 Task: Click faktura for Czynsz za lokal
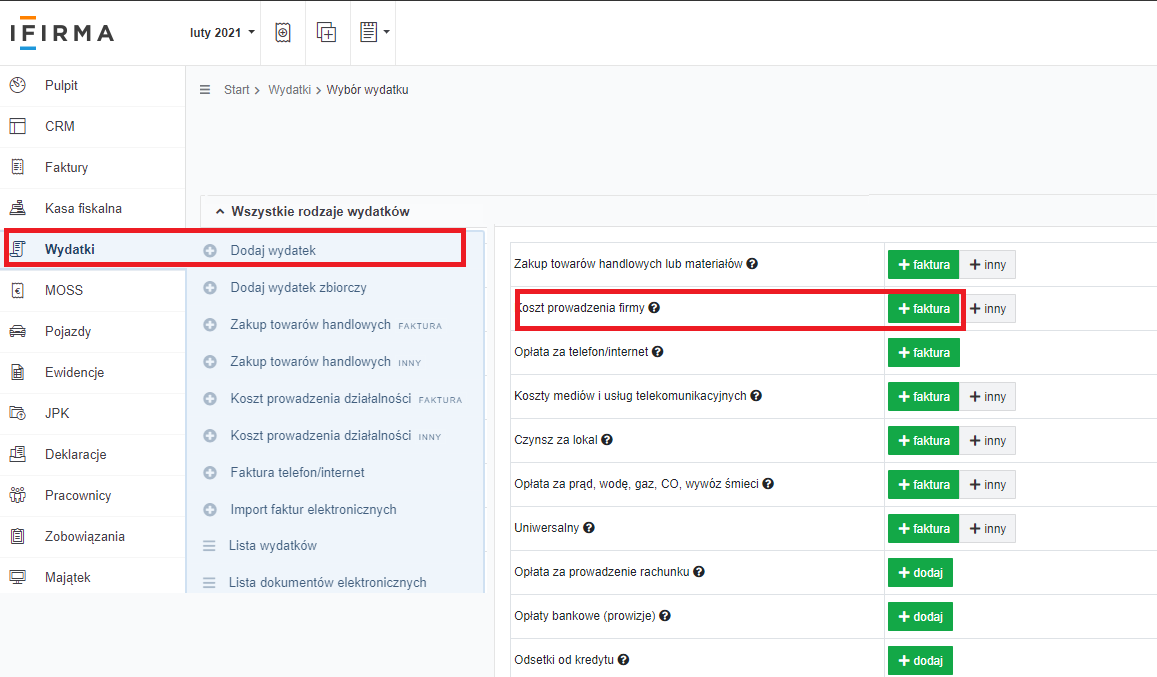tap(923, 441)
